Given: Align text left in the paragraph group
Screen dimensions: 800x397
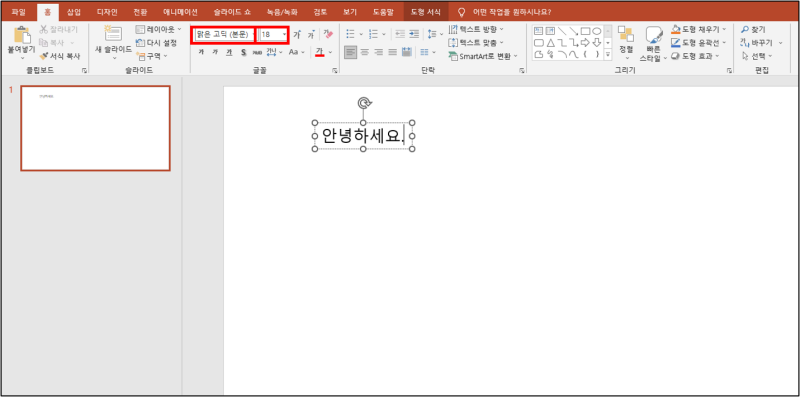Looking at the screenshot, I should pyautogui.click(x=350, y=52).
